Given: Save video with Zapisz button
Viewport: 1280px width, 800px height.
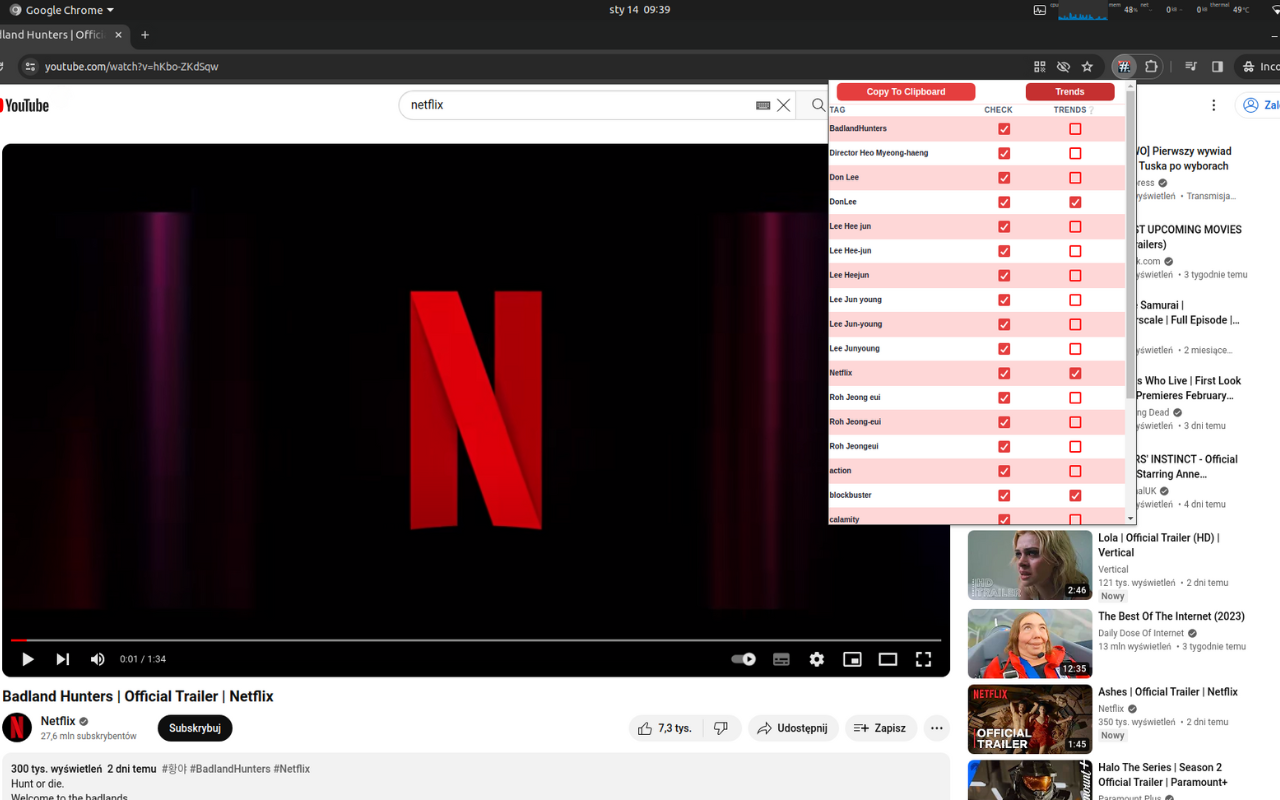Looking at the screenshot, I should [881, 728].
